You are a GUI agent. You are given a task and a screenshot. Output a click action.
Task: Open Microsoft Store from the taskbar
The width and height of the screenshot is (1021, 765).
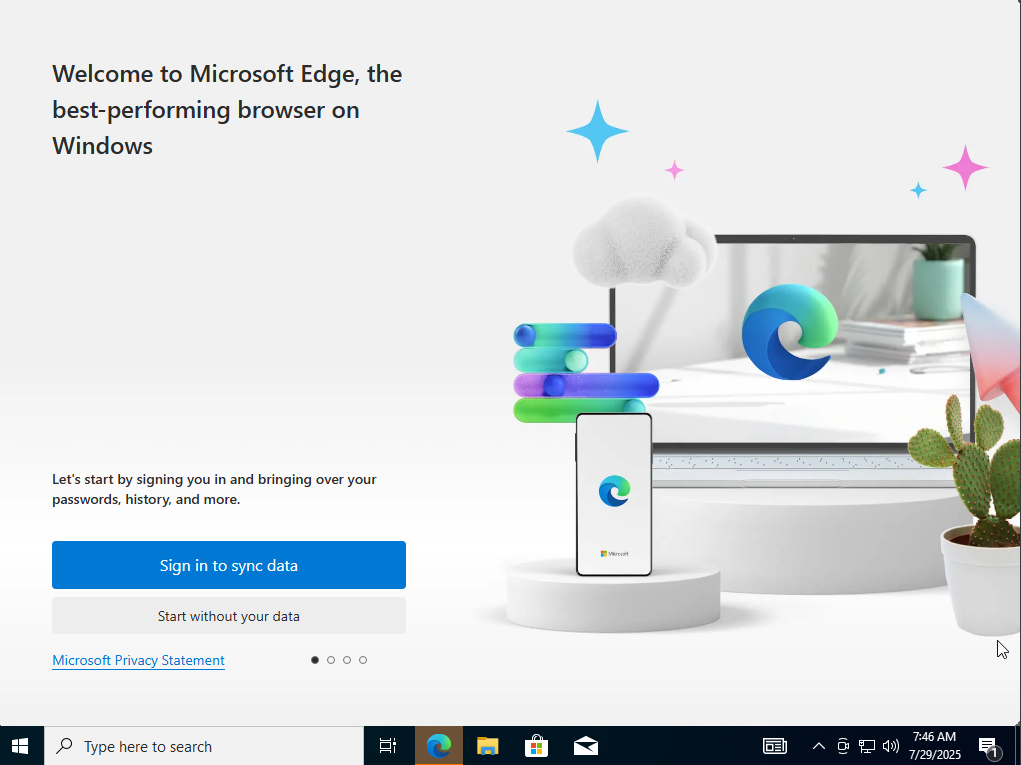point(537,746)
